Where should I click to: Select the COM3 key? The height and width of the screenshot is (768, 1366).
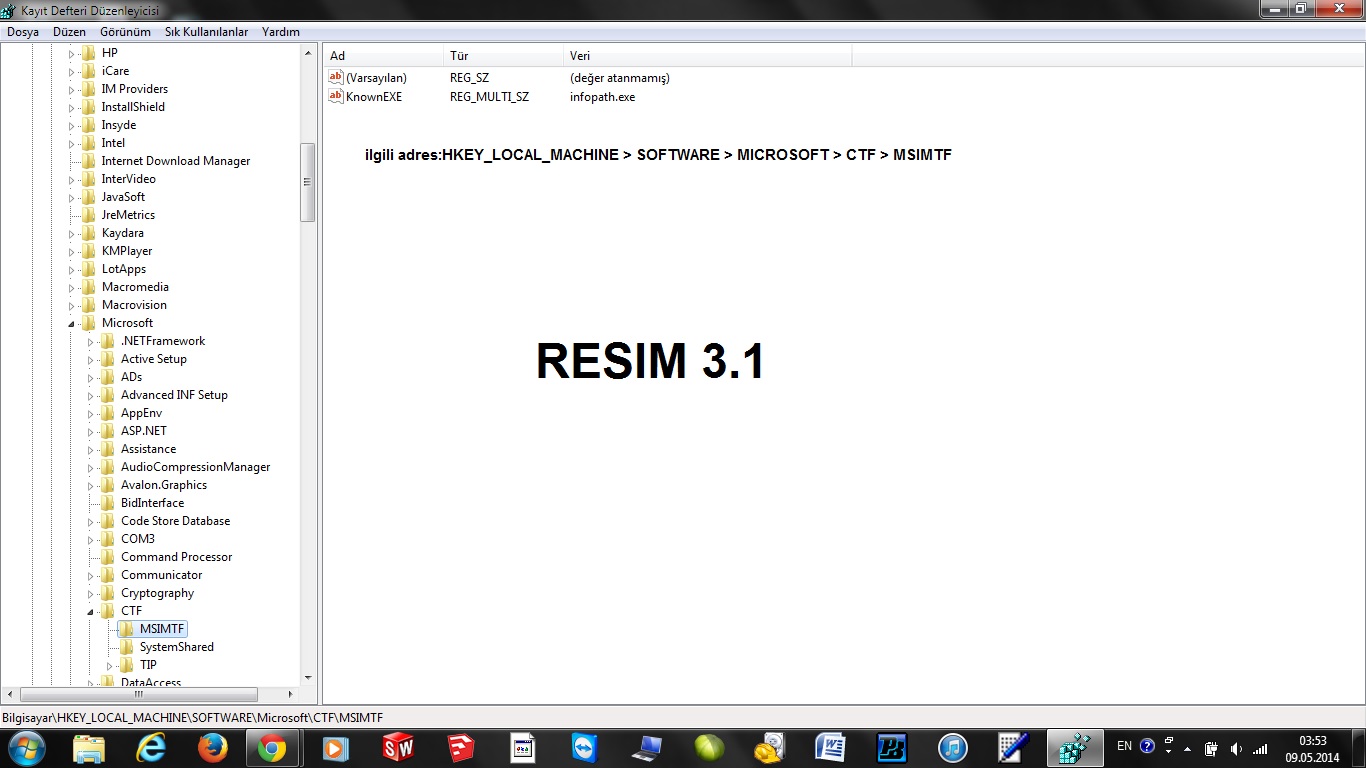138,539
